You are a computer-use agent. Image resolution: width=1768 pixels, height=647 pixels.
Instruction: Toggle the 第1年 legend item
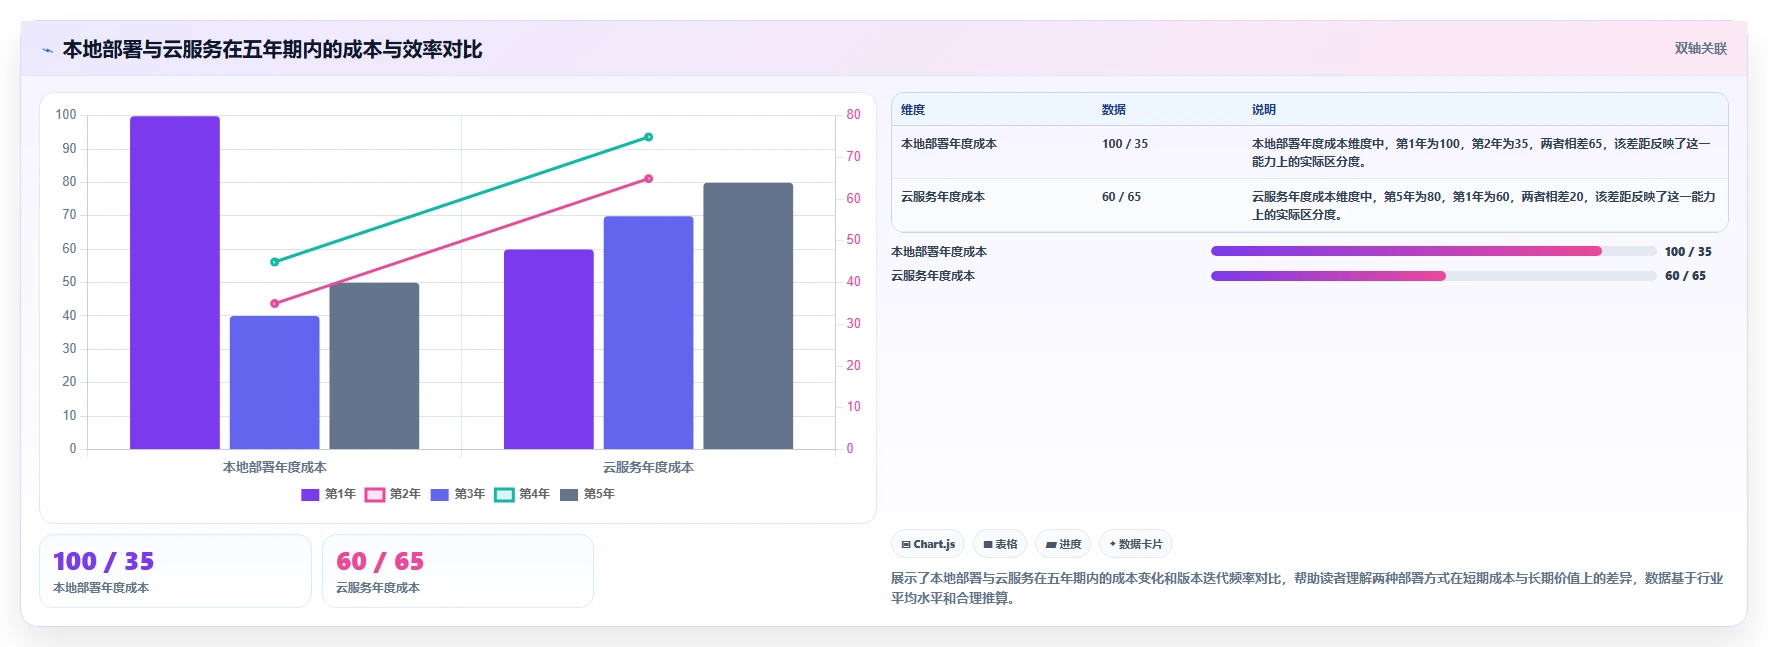coord(328,494)
